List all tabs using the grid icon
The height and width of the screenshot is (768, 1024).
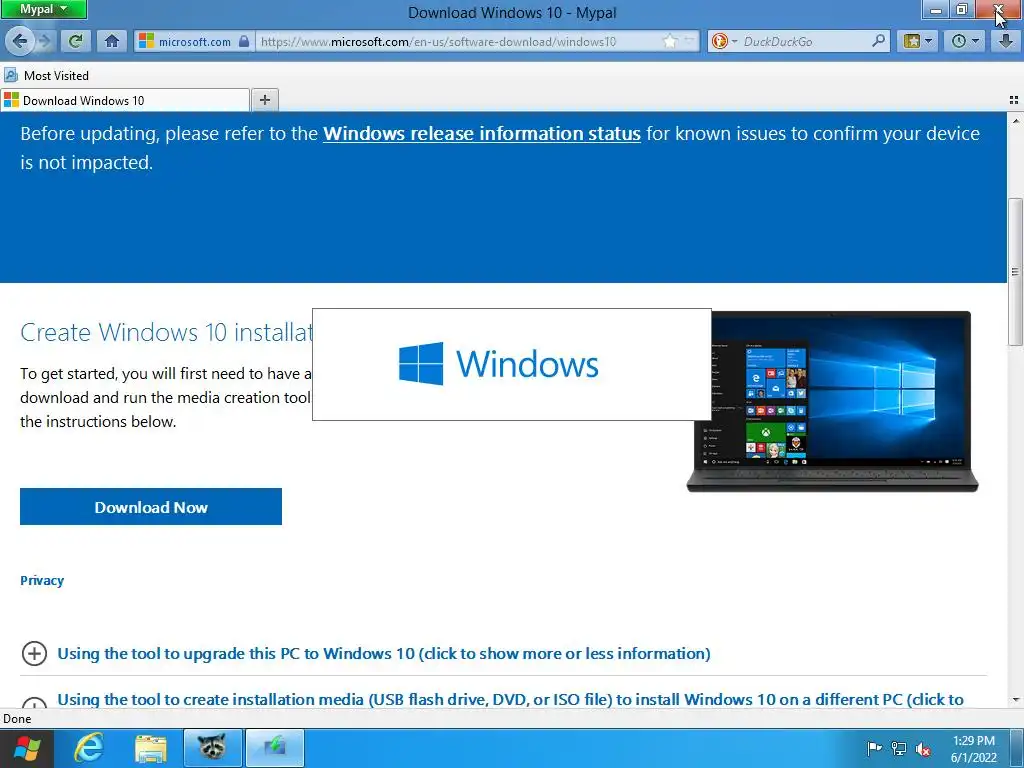(x=1014, y=100)
